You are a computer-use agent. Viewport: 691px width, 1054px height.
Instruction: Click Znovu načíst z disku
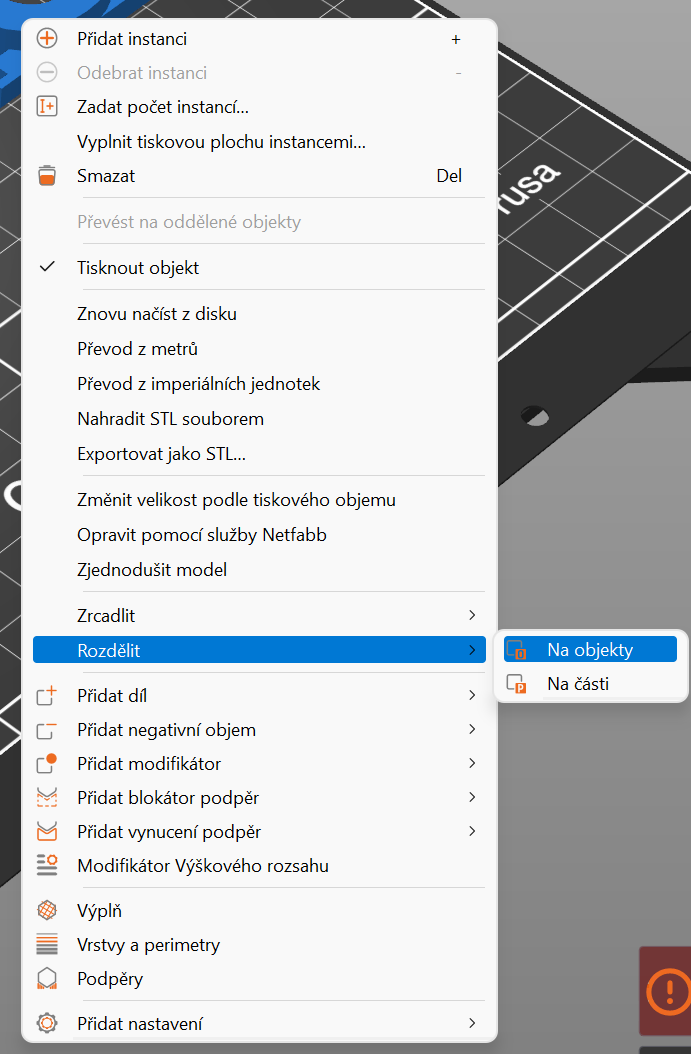(x=157, y=314)
